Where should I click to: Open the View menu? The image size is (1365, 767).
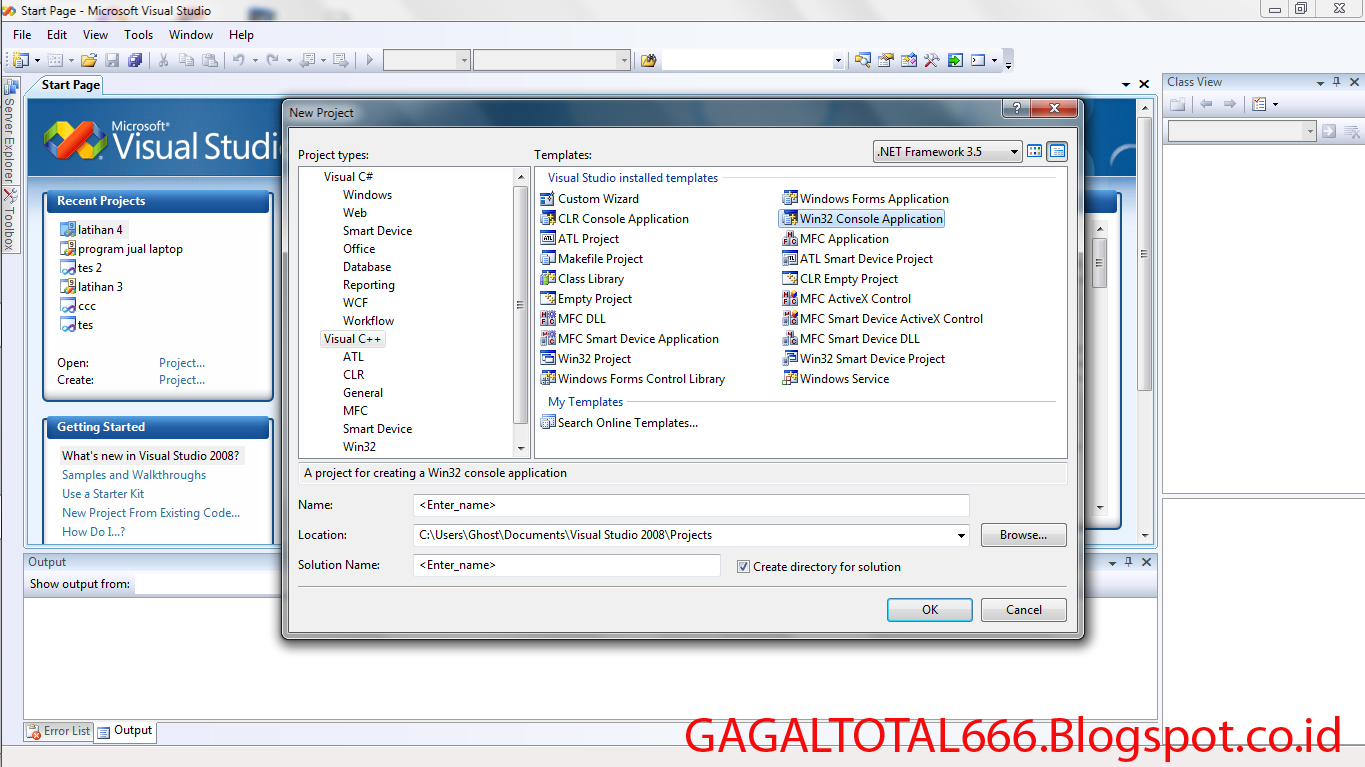point(96,35)
